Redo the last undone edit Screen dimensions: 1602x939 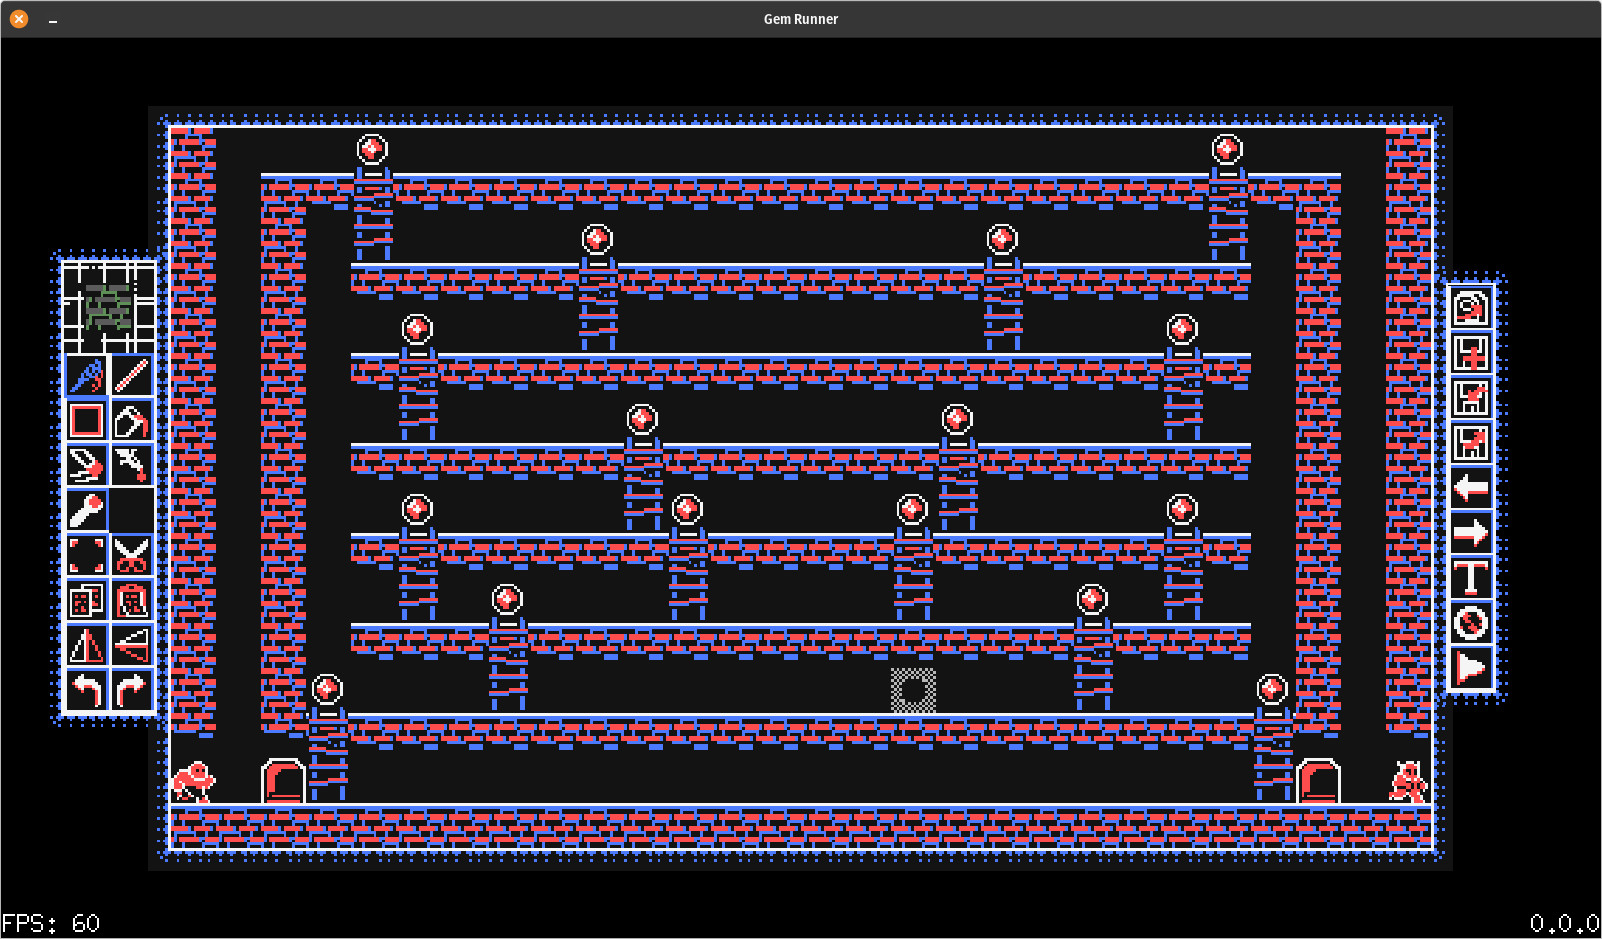132,690
